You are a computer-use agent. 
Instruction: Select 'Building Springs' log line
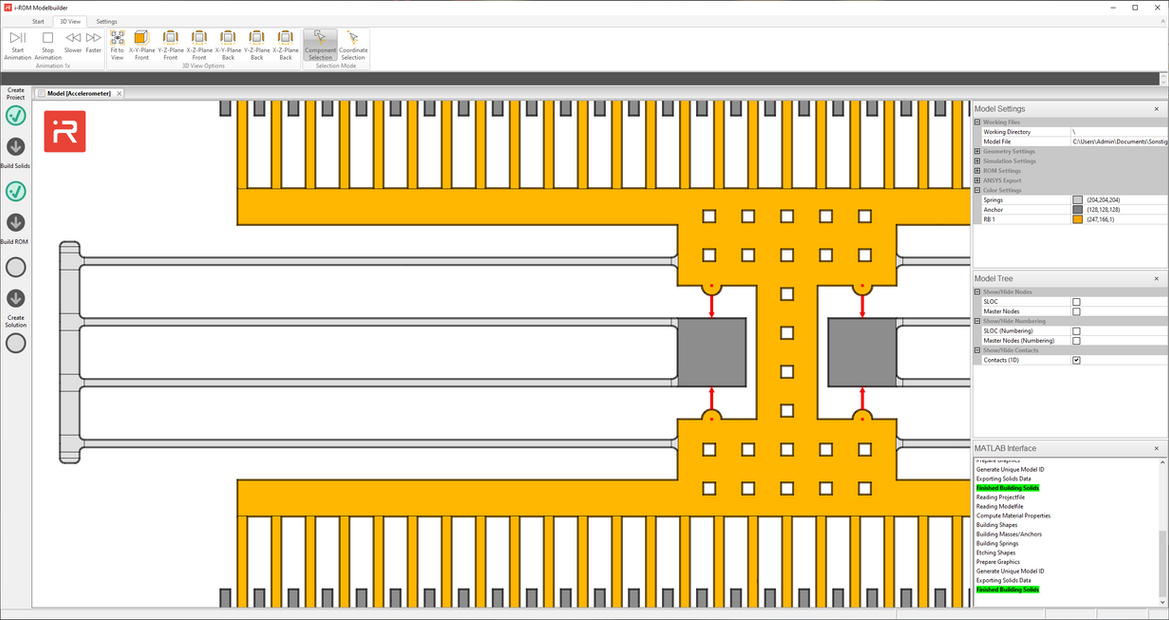click(x=997, y=543)
